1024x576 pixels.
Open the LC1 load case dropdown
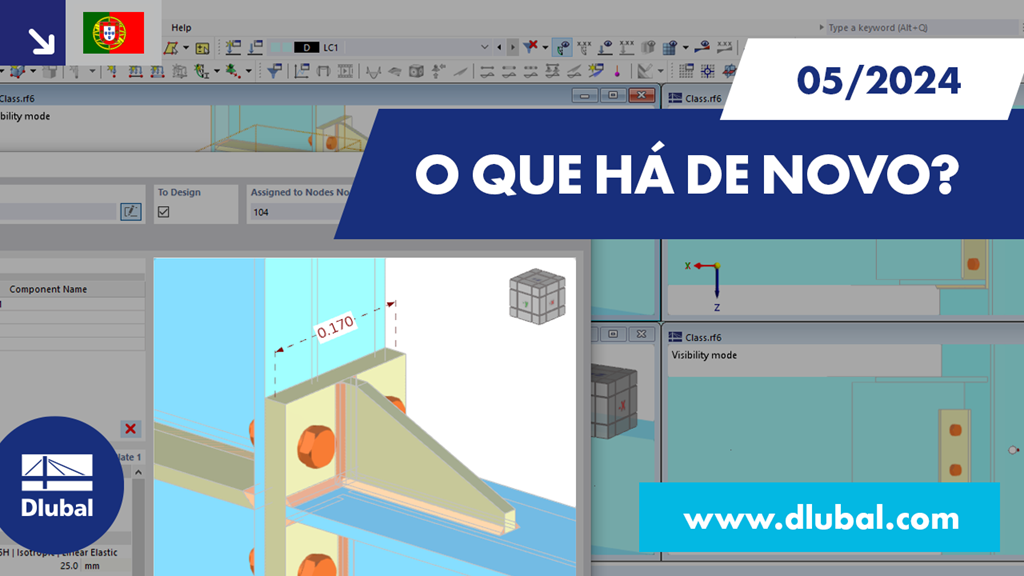[x=485, y=47]
